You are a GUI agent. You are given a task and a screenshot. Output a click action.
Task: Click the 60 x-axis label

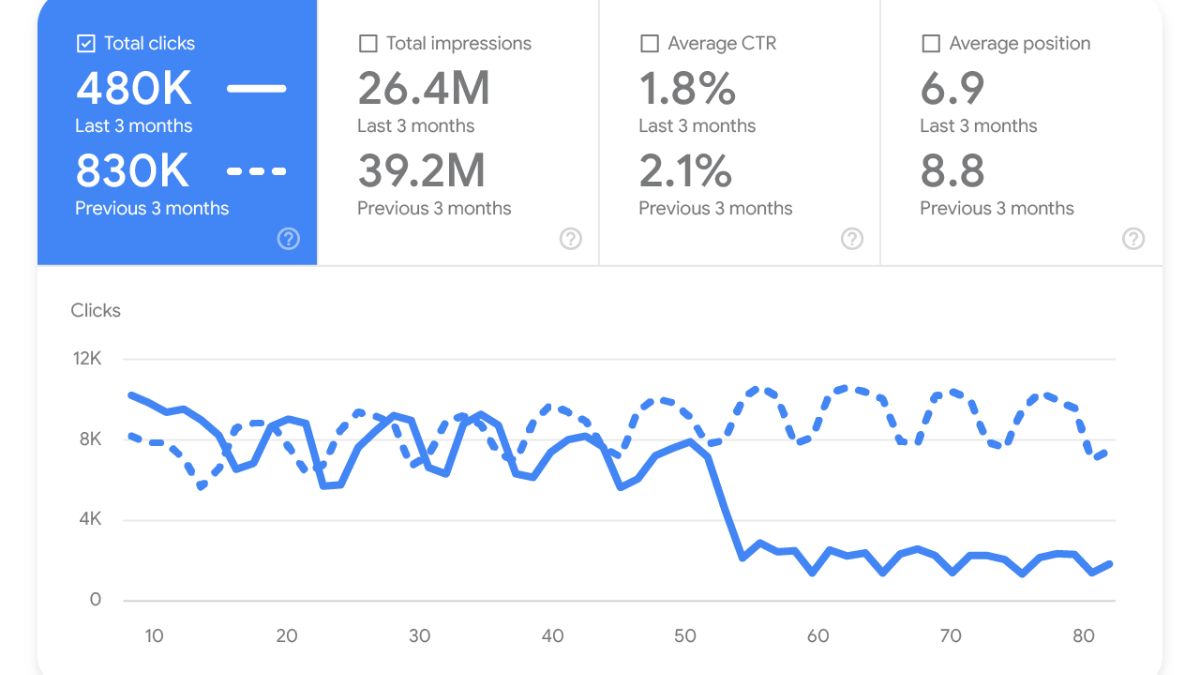(818, 636)
